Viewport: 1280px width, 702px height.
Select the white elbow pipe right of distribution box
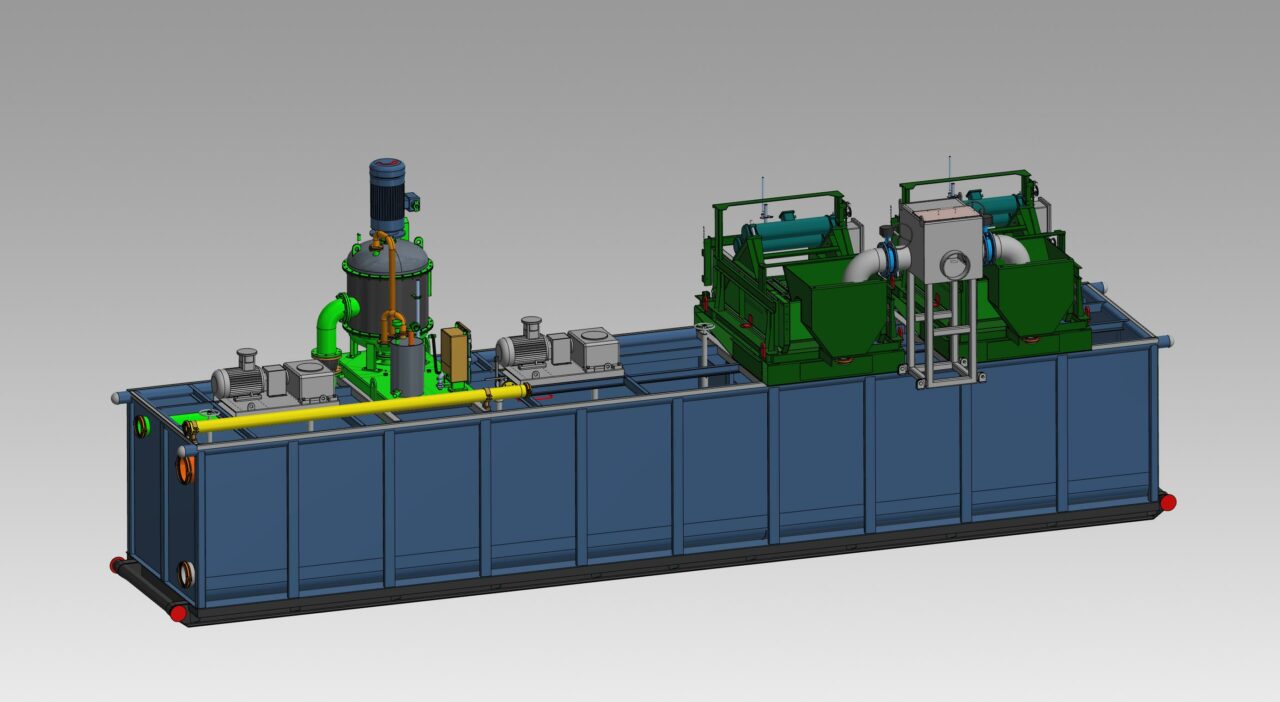pyautogui.click(x=1010, y=249)
